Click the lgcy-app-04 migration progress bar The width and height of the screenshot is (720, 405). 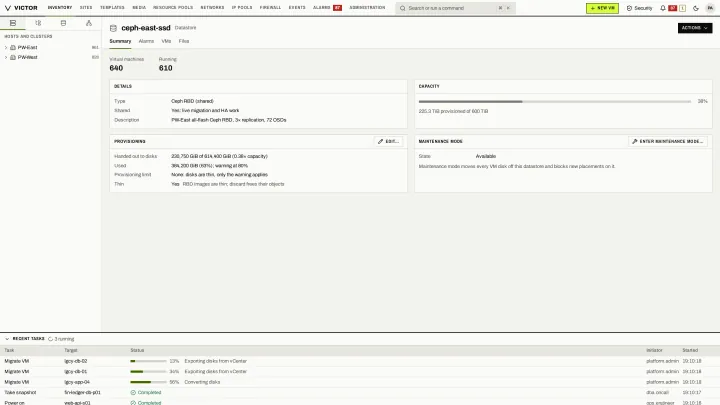coord(148,382)
